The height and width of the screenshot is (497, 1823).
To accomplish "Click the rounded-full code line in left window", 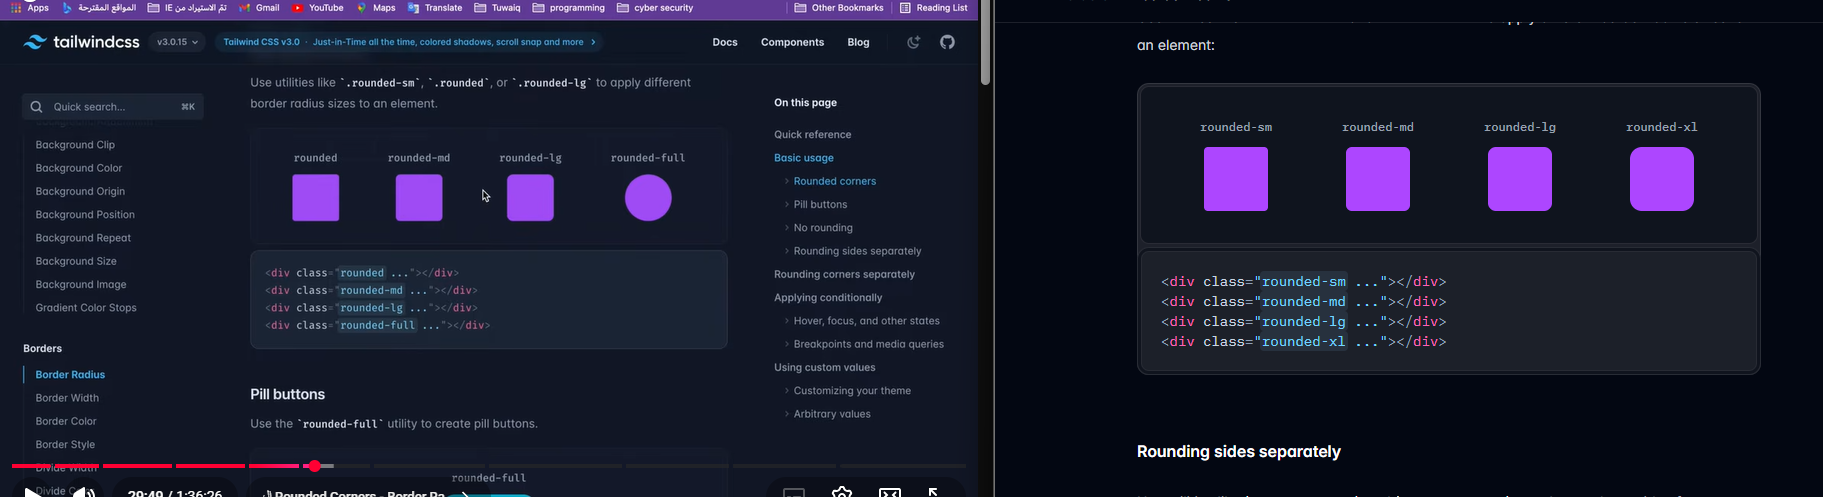I will click(x=378, y=325).
